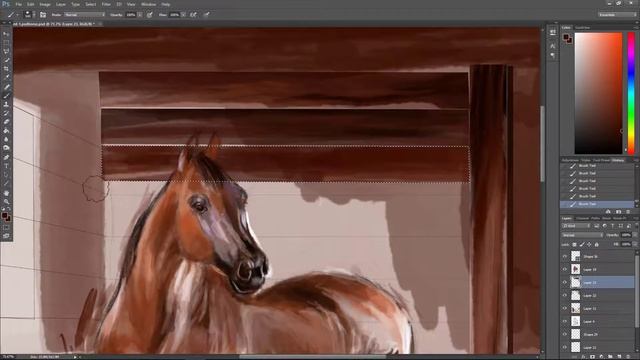Hide the Layer 22 layer
The height and width of the screenshot is (360, 640).
click(x=565, y=296)
